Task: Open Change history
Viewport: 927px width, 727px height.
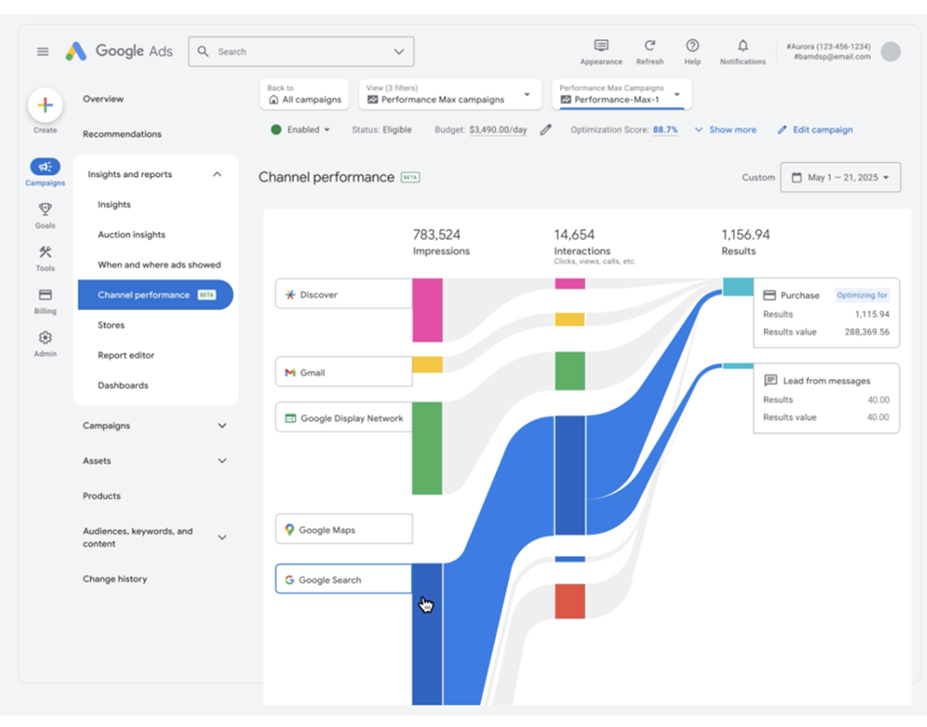Action: click(x=115, y=579)
